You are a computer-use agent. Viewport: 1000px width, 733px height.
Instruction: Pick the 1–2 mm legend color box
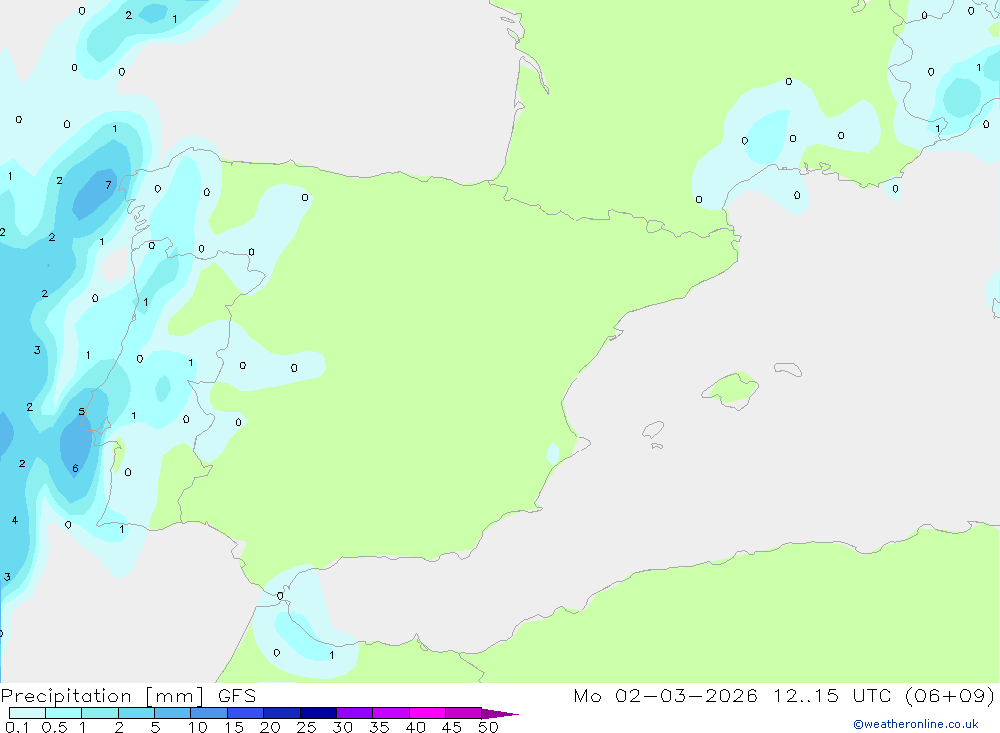(x=99, y=713)
